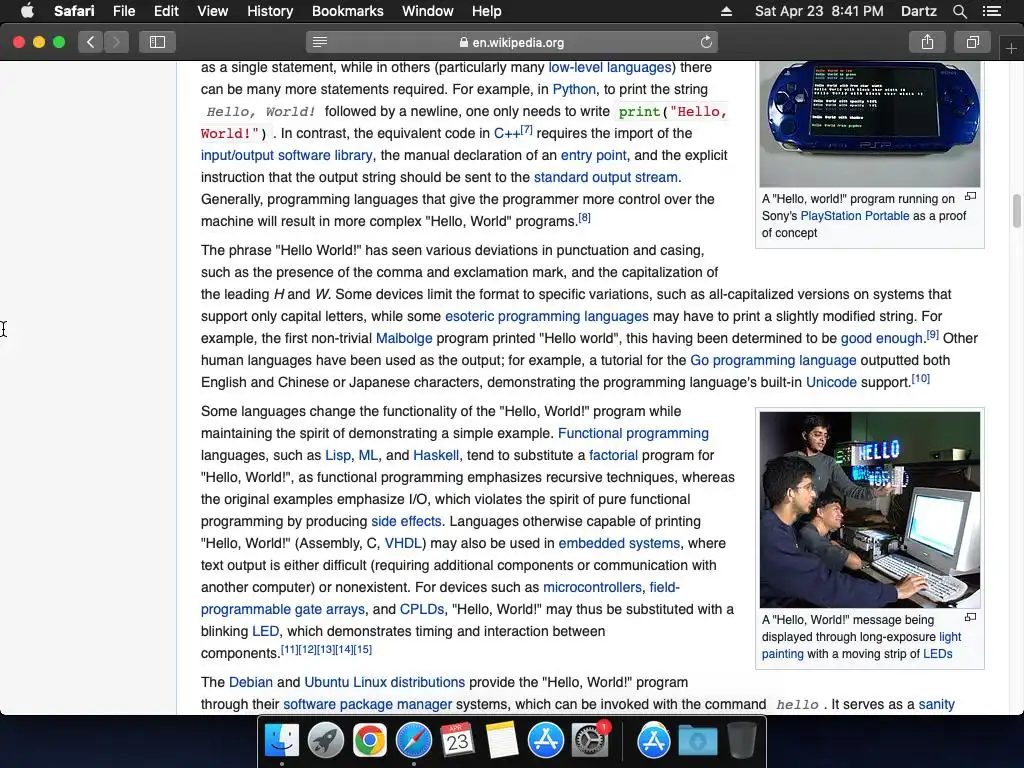Image resolution: width=1024 pixels, height=768 pixels.
Task: Open the Unicode link
Action: [x=831, y=383]
